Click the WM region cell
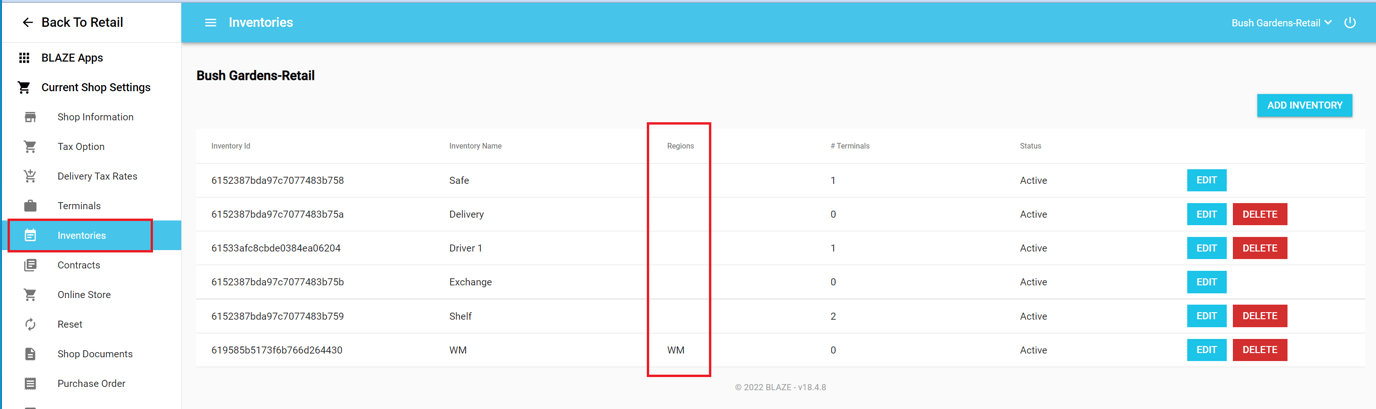 click(676, 350)
